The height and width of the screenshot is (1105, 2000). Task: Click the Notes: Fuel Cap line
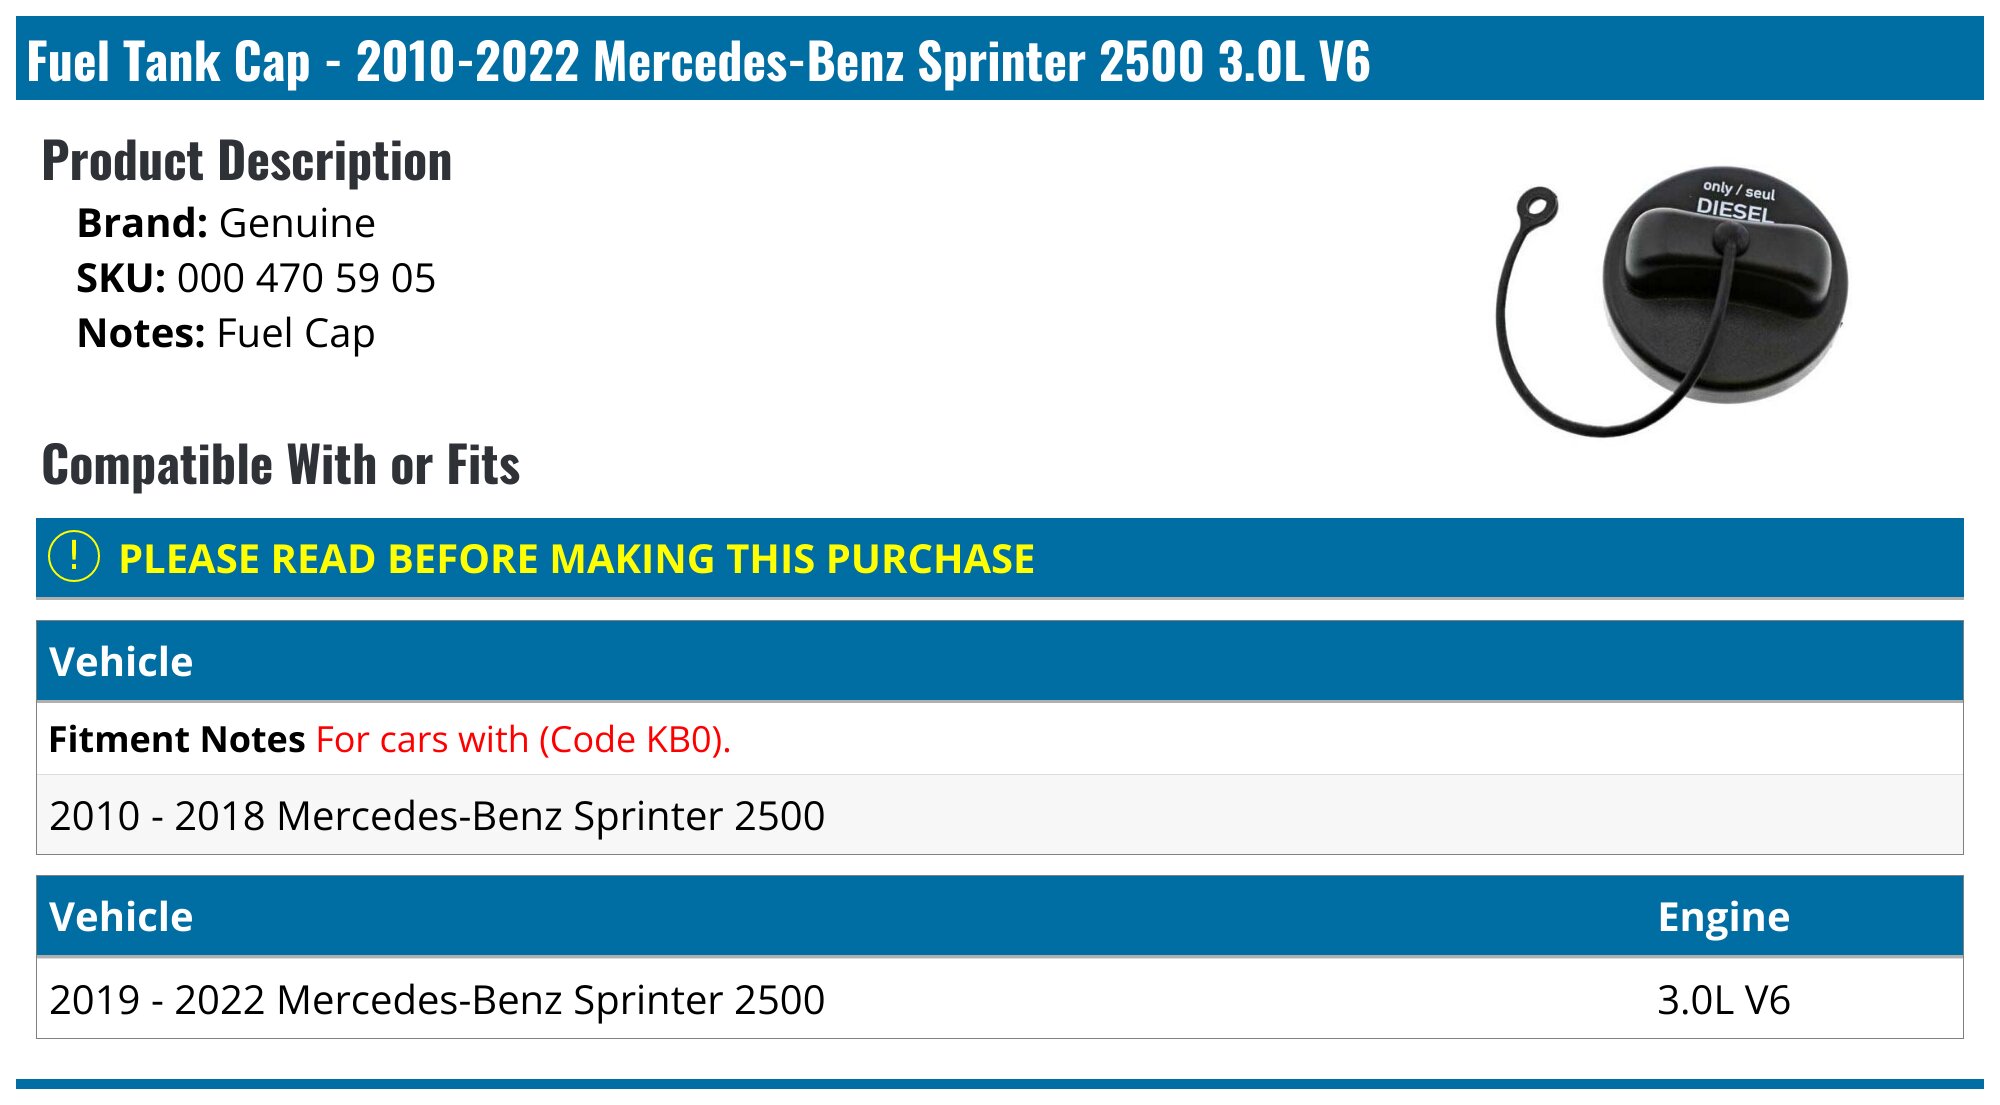[x=226, y=333]
